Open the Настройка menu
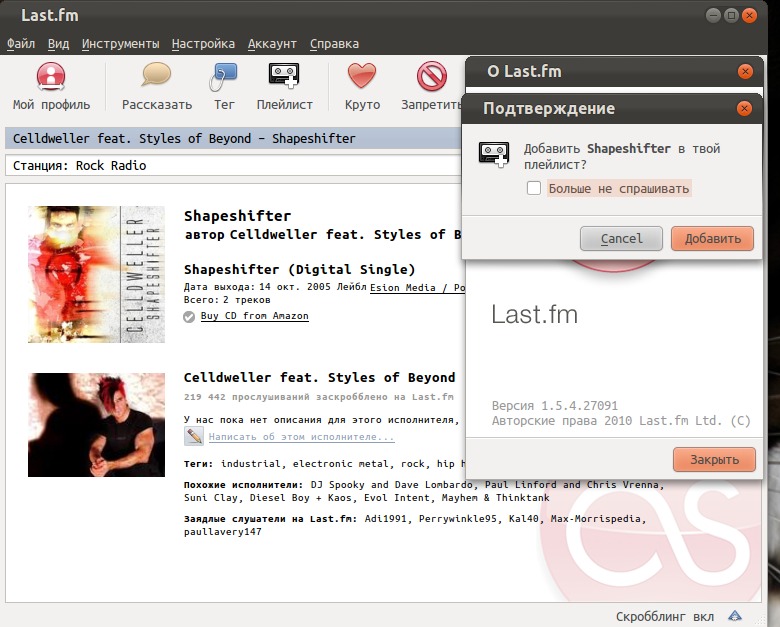780x627 pixels. point(203,44)
